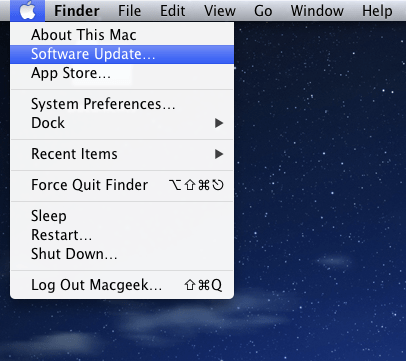Choose Shut Down option
The height and width of the screenshot is (361, 406).
tap(122, 254)
